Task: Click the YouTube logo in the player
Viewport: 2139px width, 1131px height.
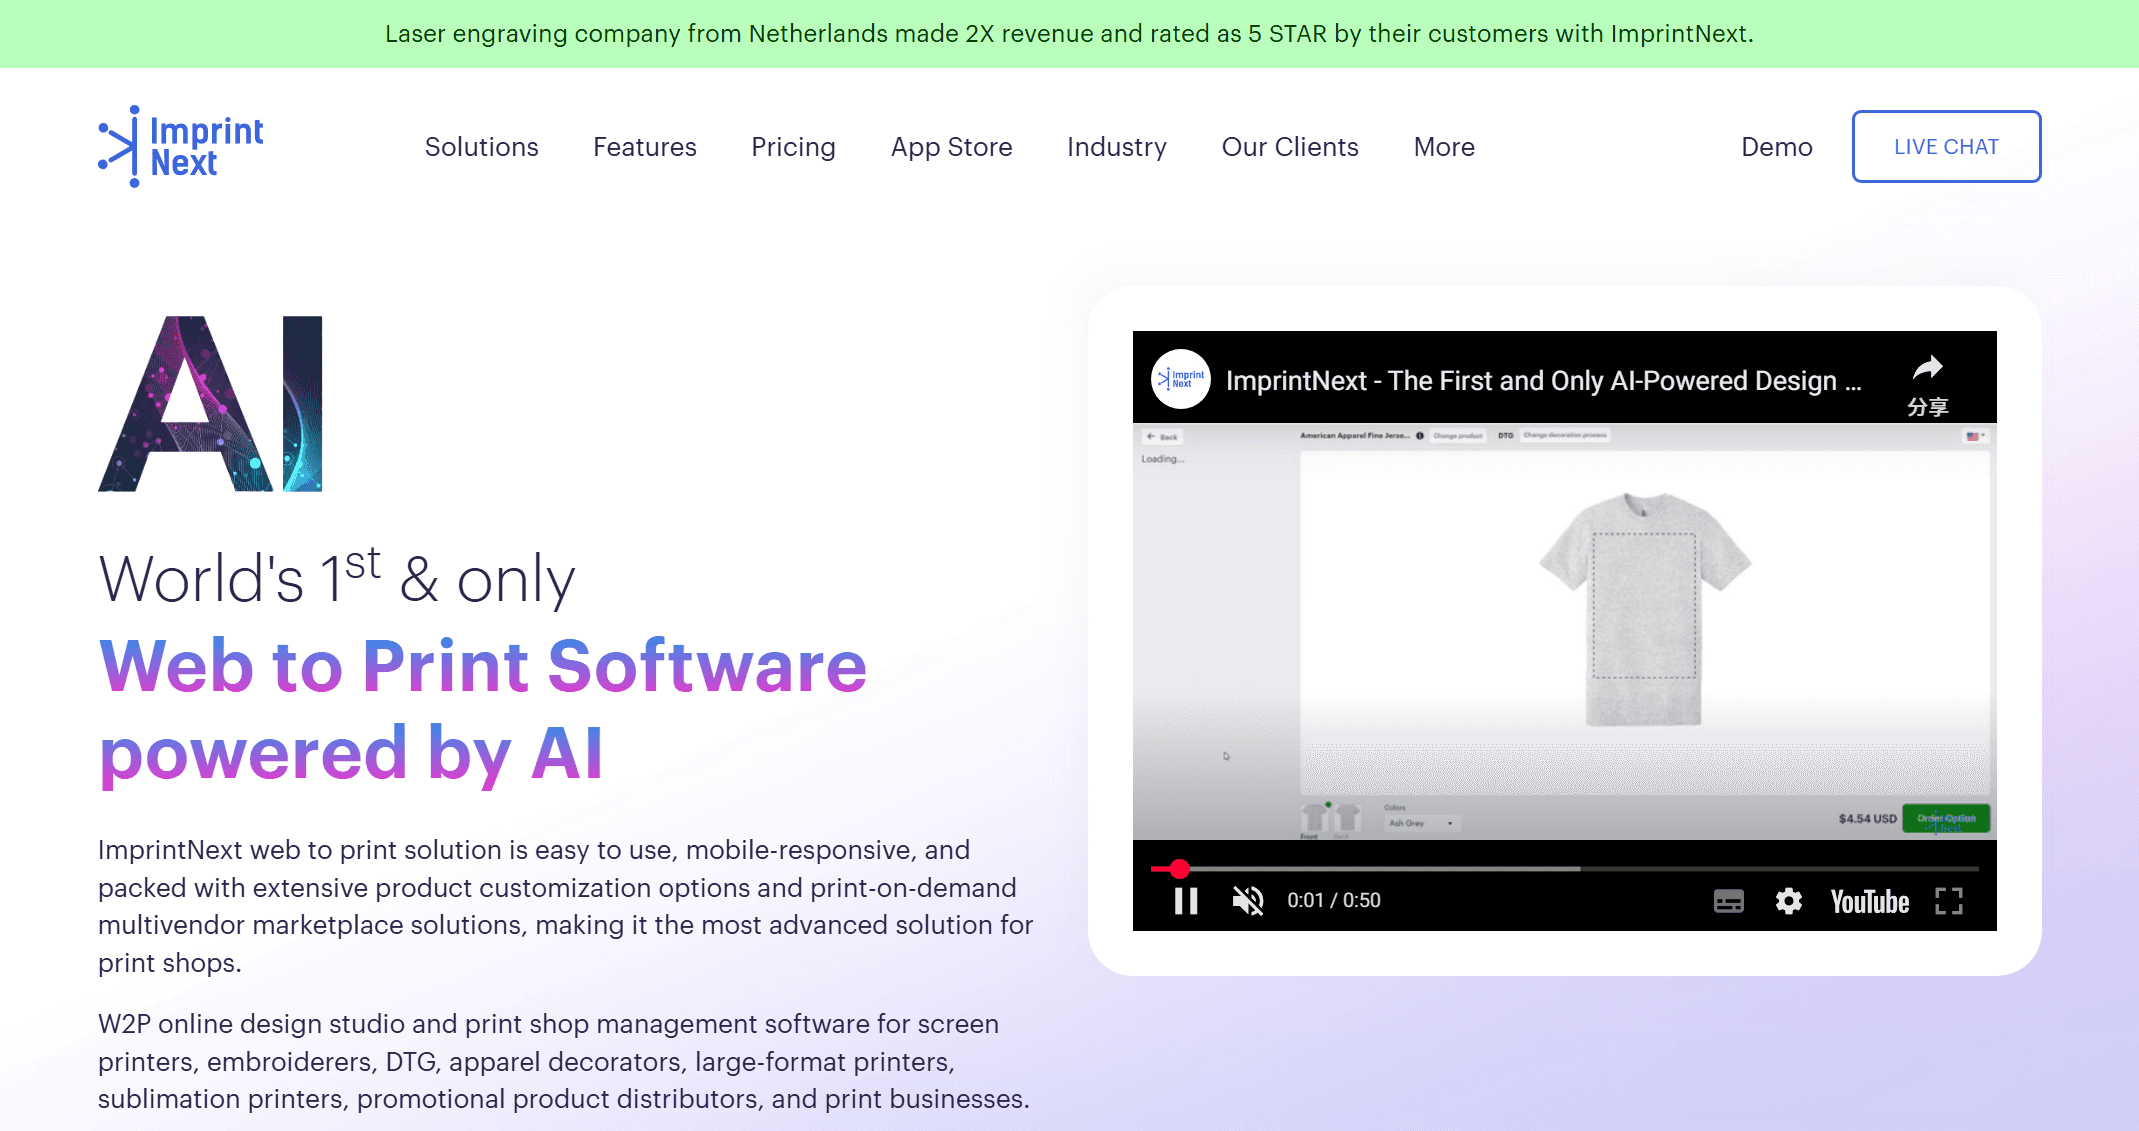Action: point(1869,901)
